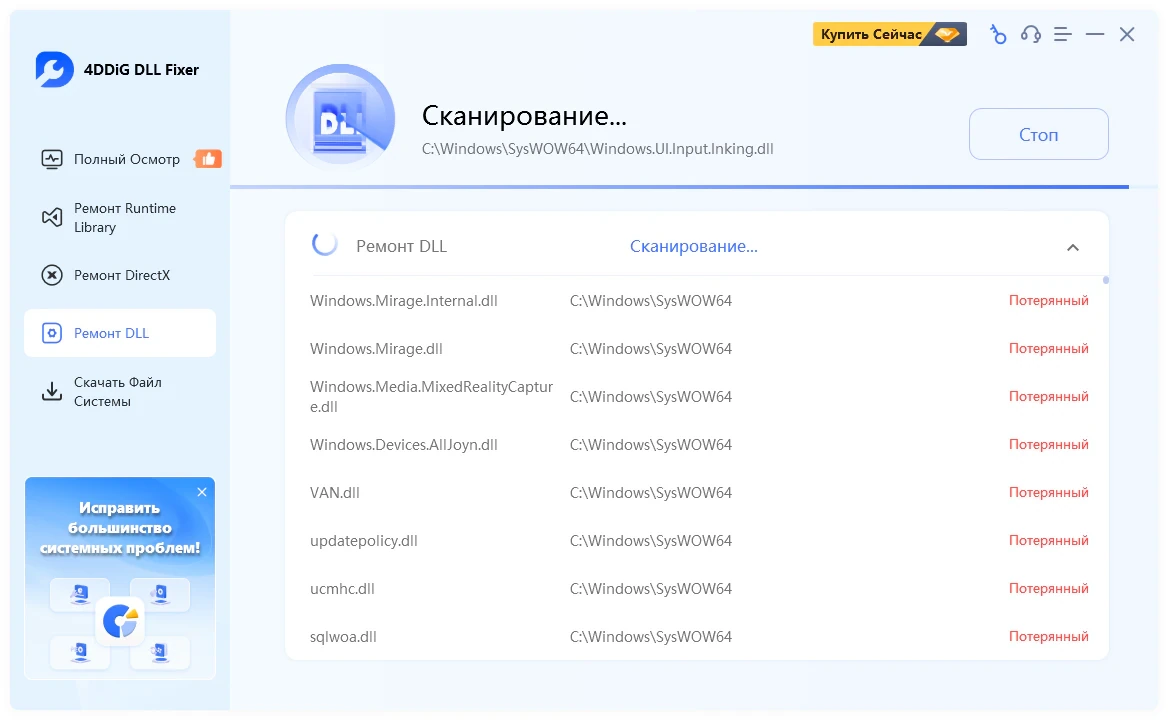Screen dimensions: 1168x720
Task: Close the DLL Fixer window
Action: click(1127, 34)
